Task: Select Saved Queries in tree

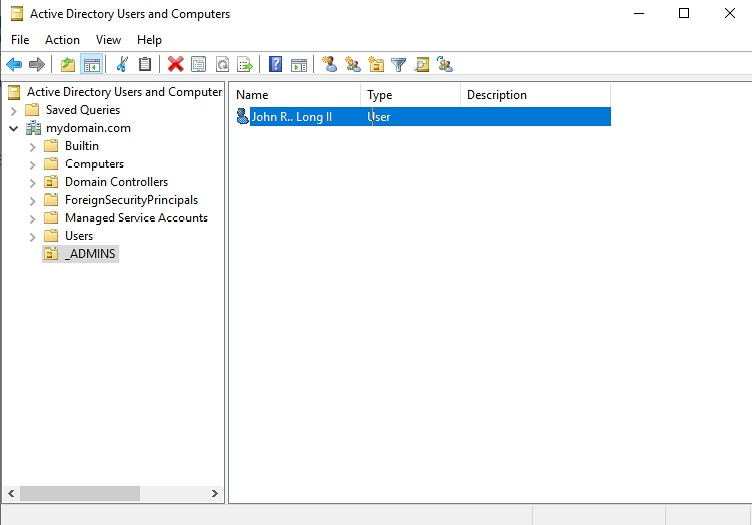Action: click(82, 110)
